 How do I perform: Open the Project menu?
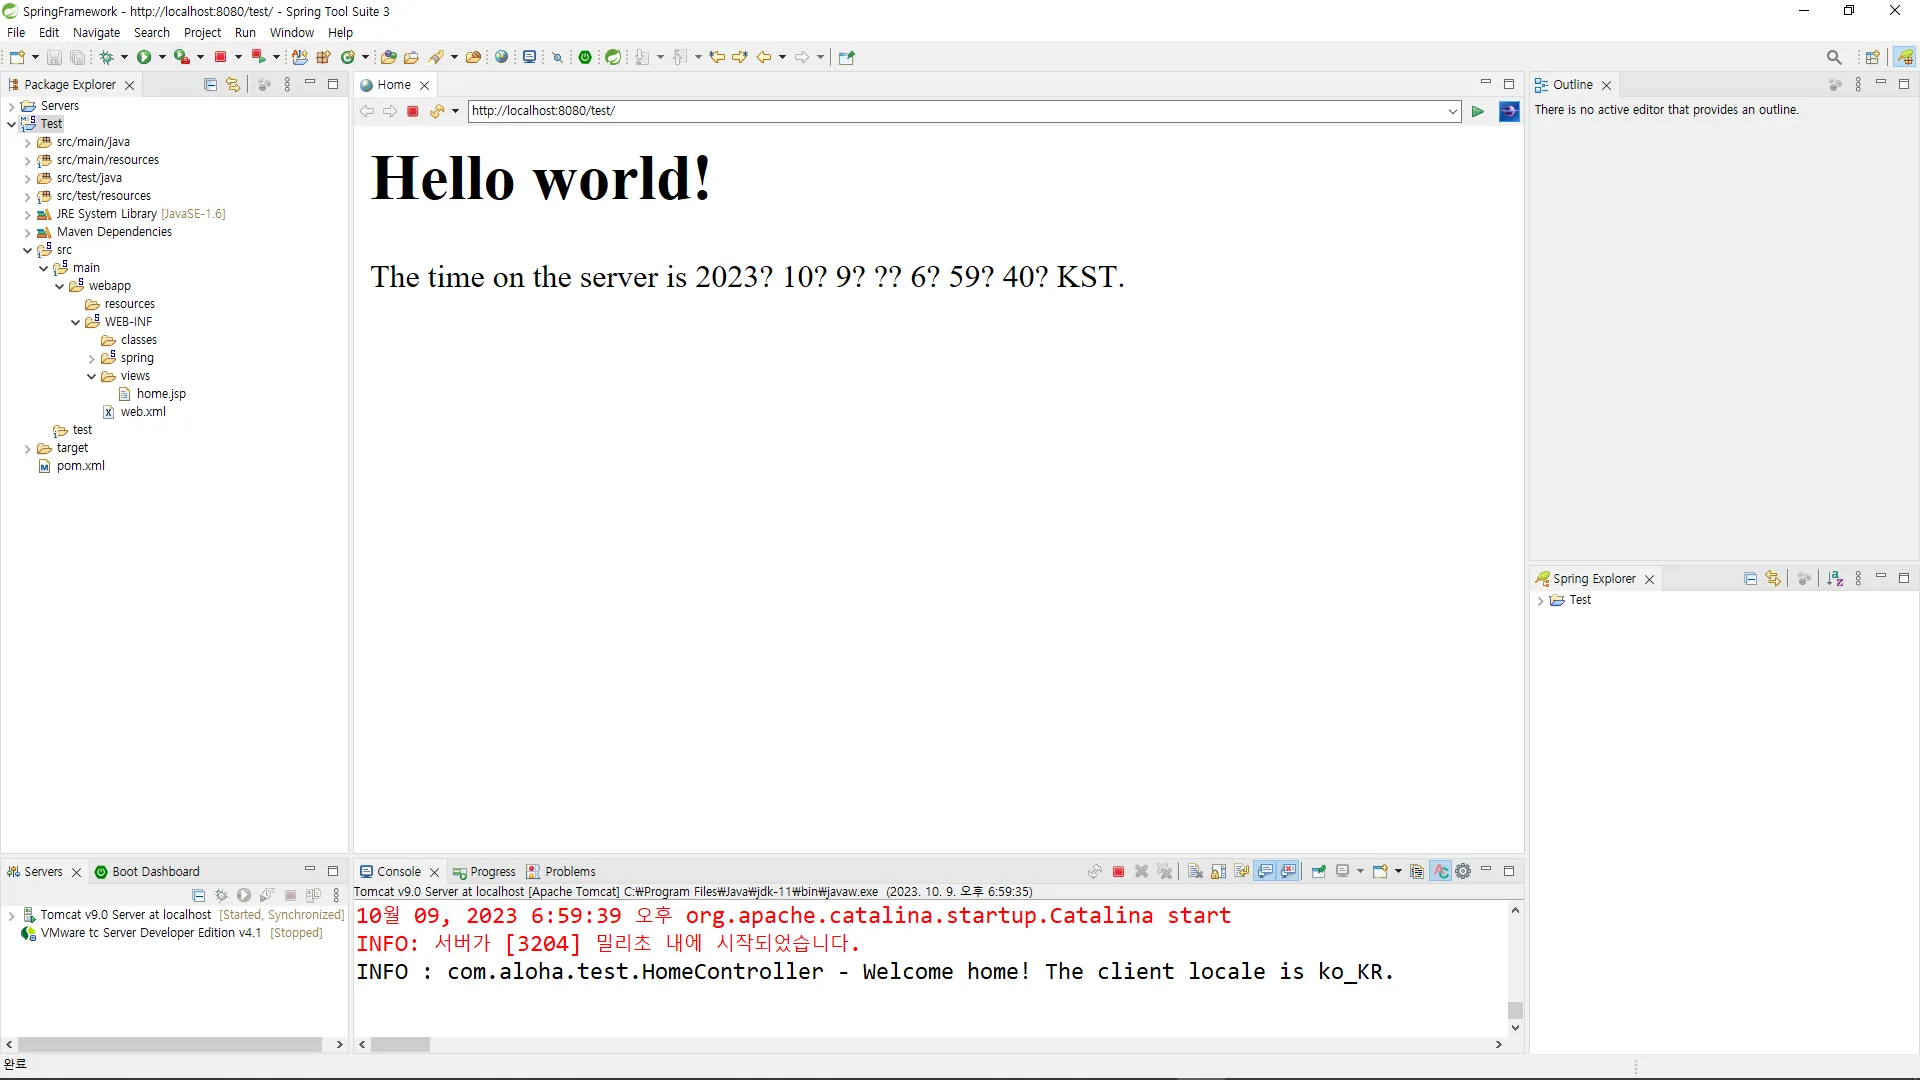(x=202, y=32)
